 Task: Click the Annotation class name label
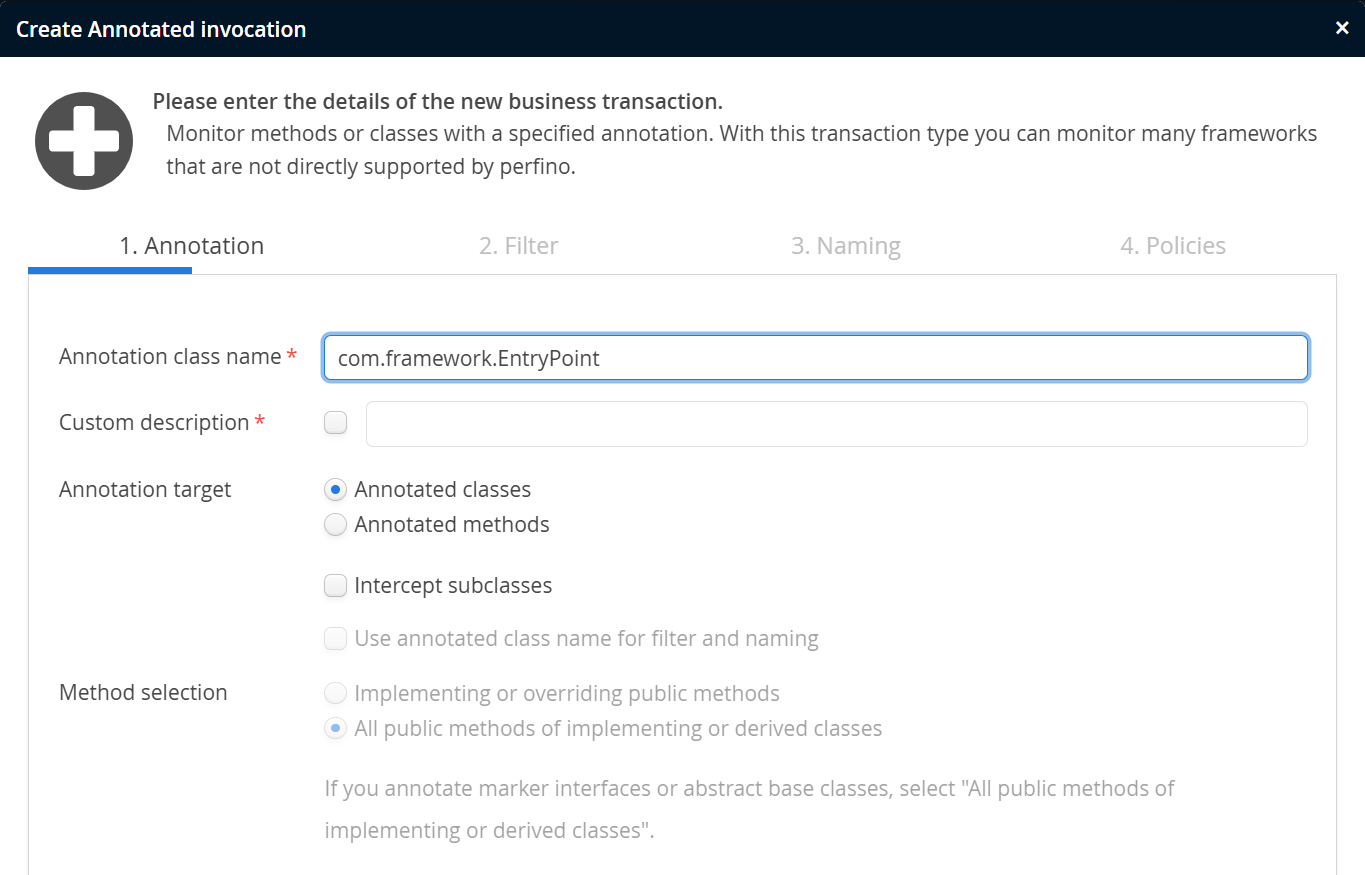point(170,357)
